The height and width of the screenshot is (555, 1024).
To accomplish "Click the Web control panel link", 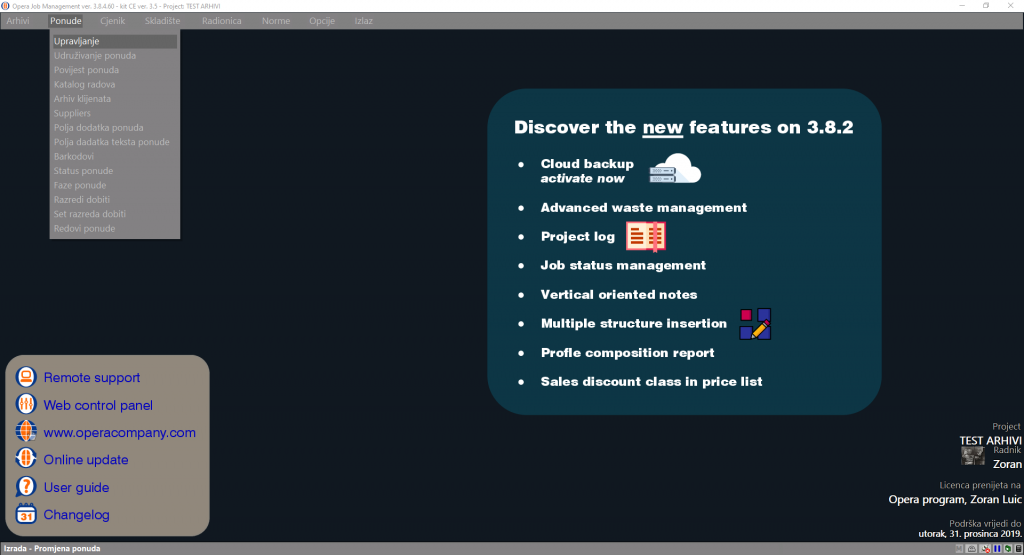I will pos(98,405).
